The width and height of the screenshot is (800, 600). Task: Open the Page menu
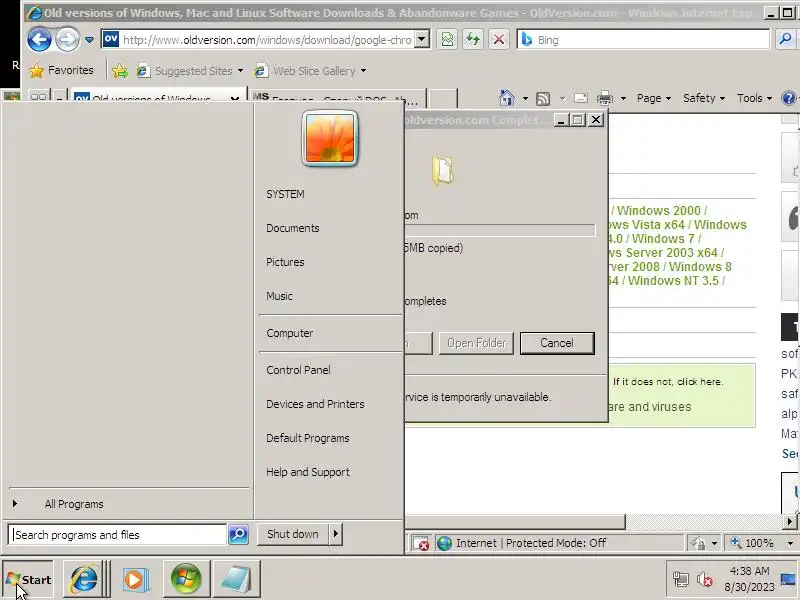[x=654, y=98]
